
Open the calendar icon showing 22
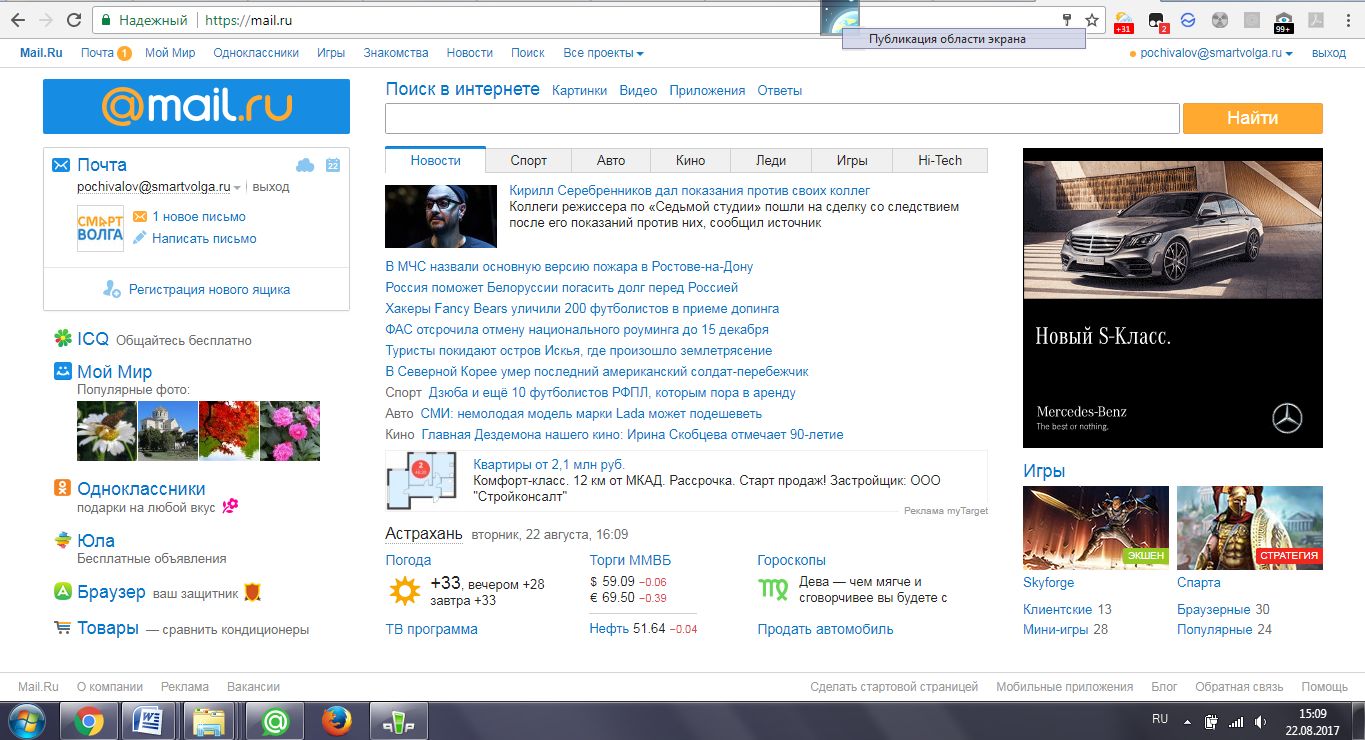(333, 165)
